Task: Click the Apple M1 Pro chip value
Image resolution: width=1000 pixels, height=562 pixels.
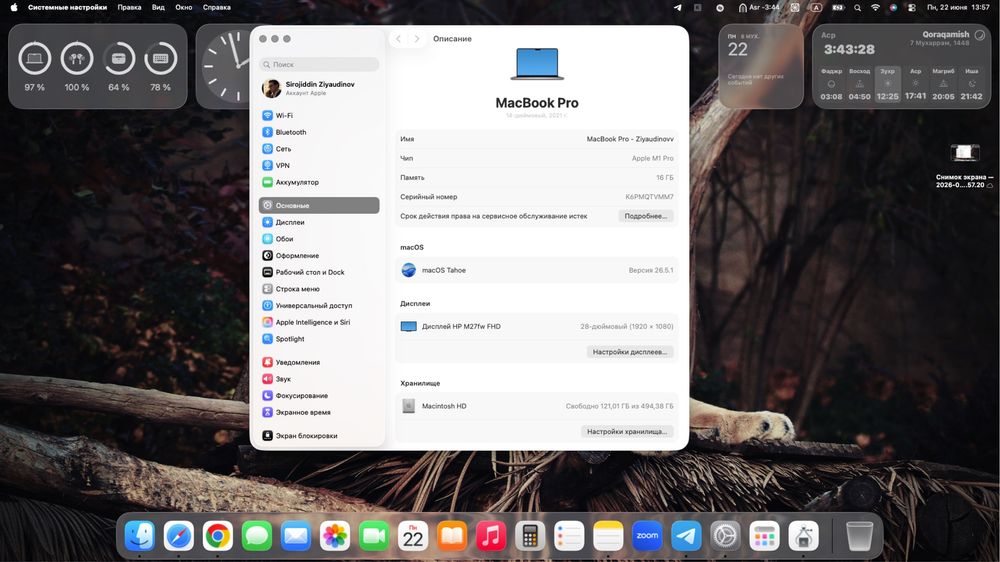Action: point(652,158)
